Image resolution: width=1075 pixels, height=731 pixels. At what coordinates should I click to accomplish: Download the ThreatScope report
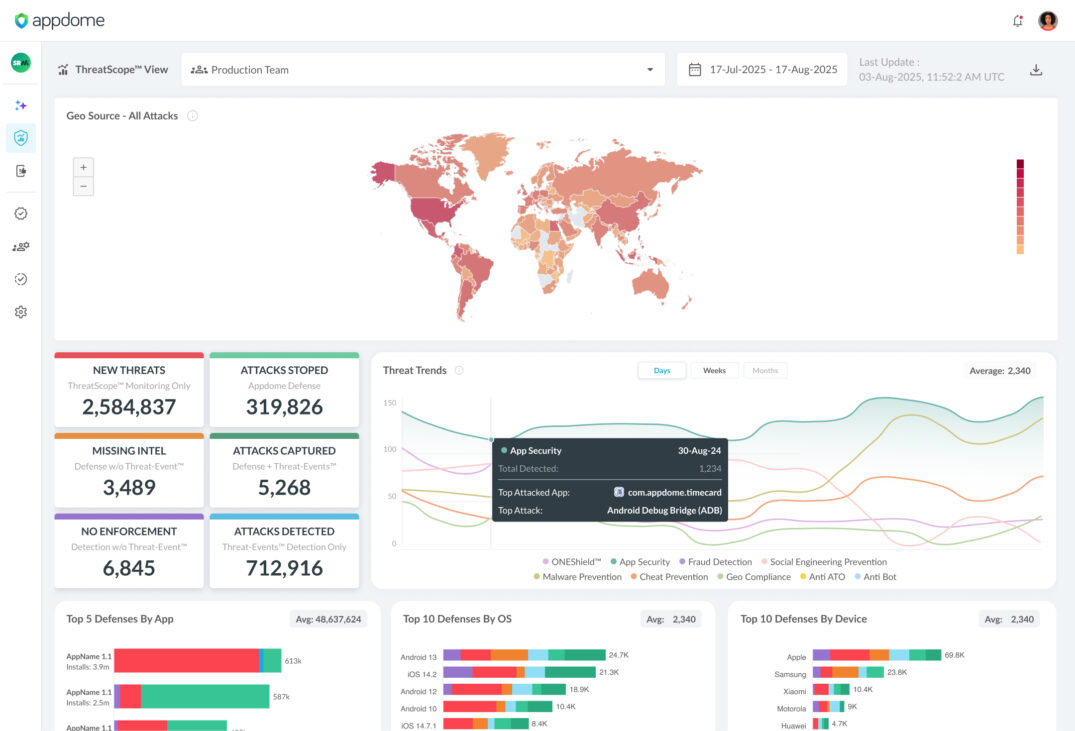point(1036,70)
